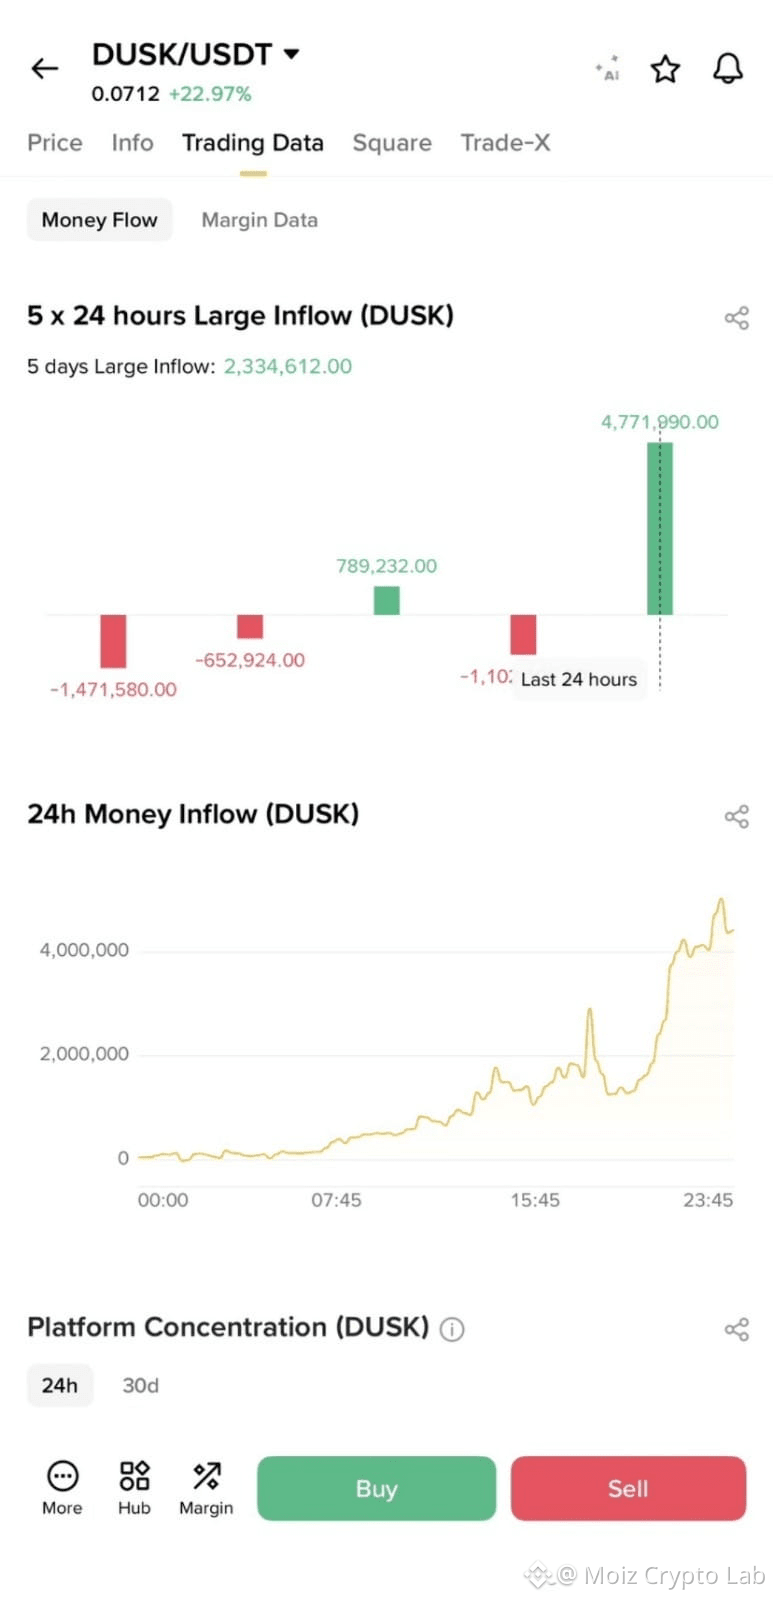
Task: Add DUSK/USDT to favorites with star
Action: 665,69
